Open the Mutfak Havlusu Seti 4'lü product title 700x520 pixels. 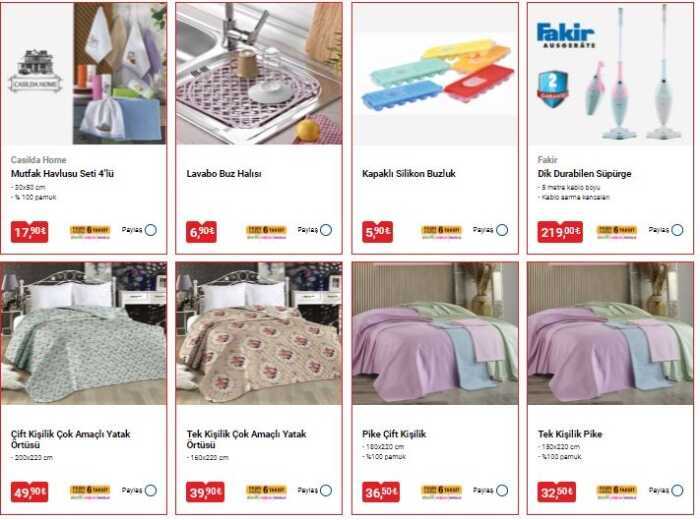coord(62,174)
